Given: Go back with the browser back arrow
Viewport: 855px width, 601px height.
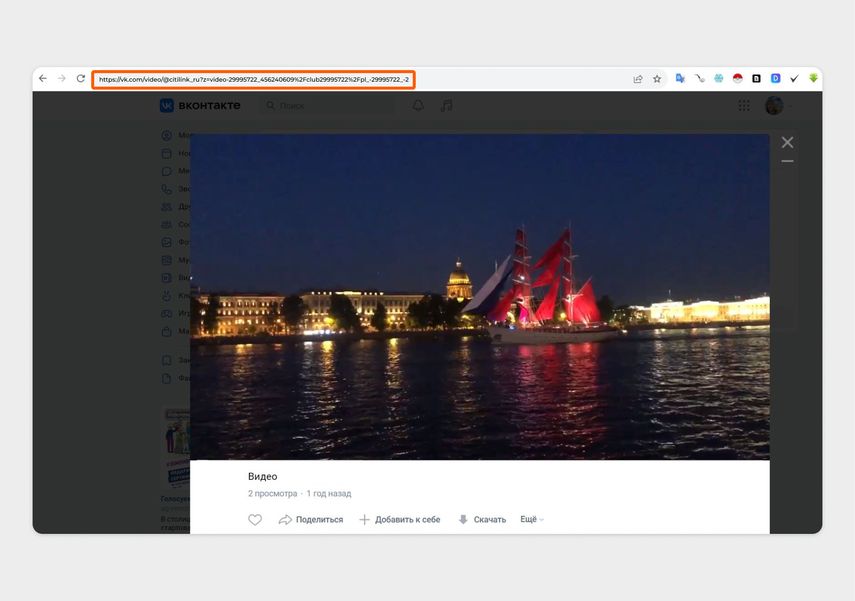Looking at the screenshot, I should point(43,79).
